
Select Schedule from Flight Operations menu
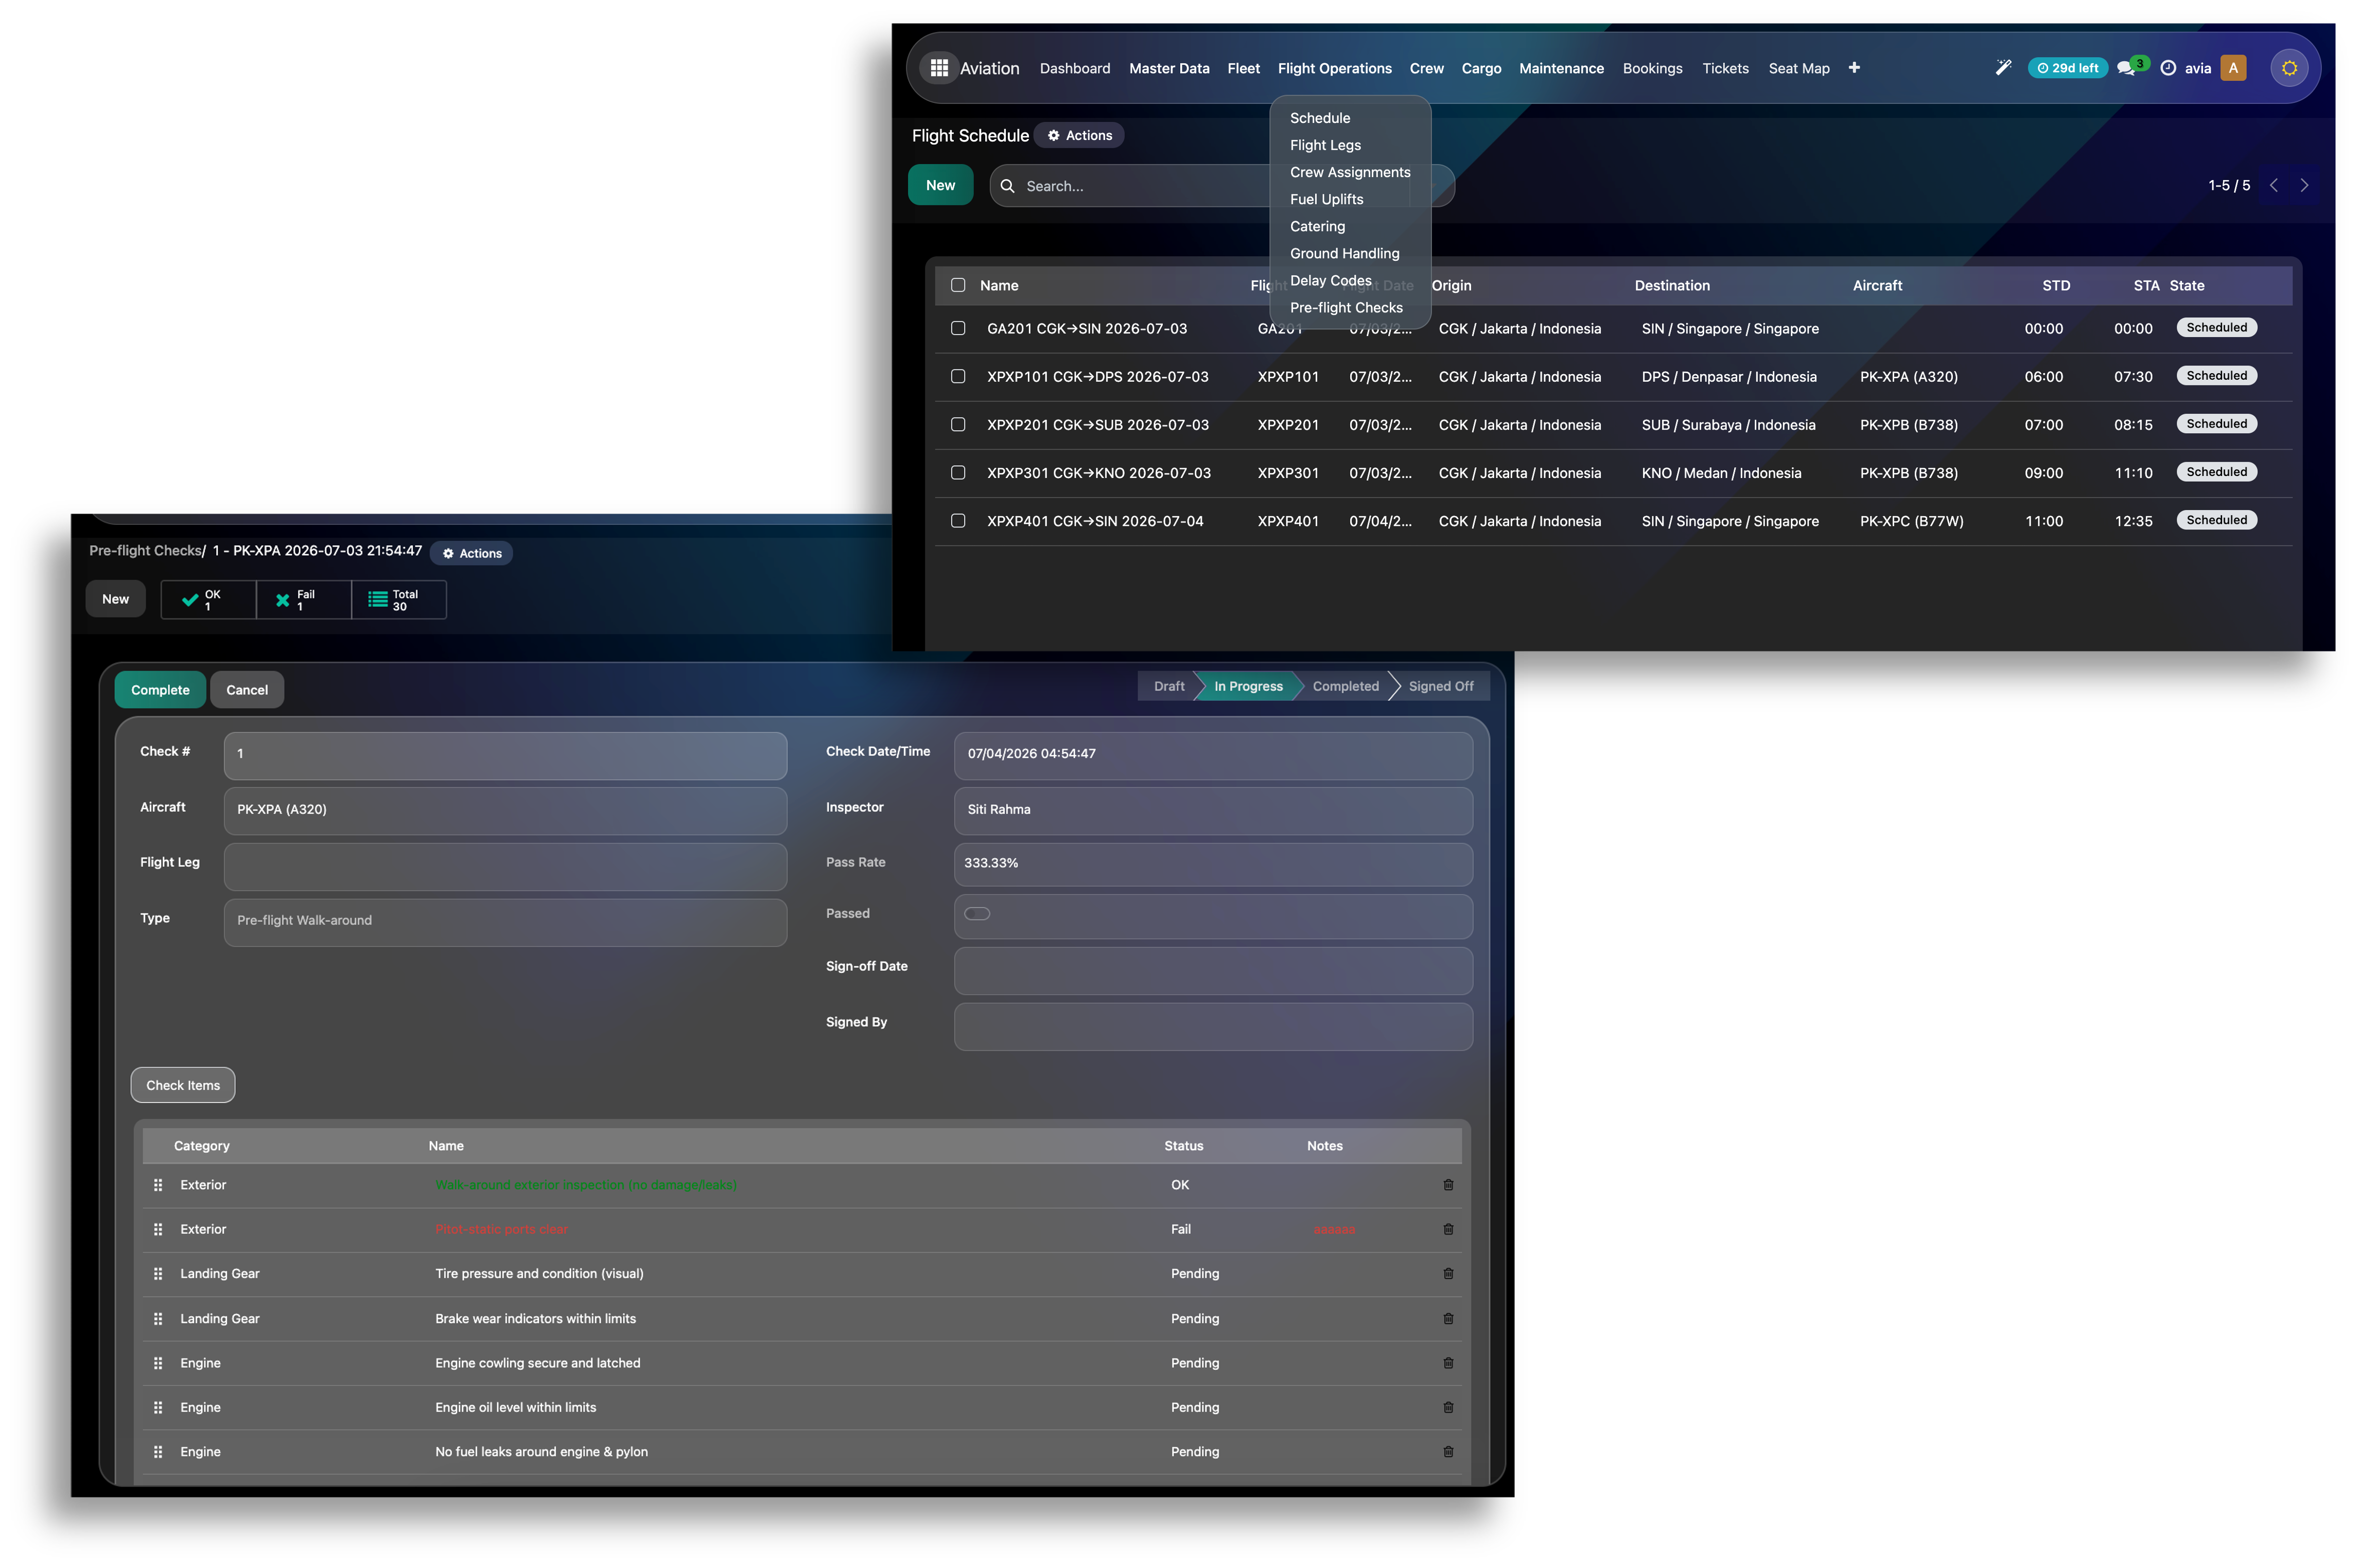click(x=1319, y=118)
